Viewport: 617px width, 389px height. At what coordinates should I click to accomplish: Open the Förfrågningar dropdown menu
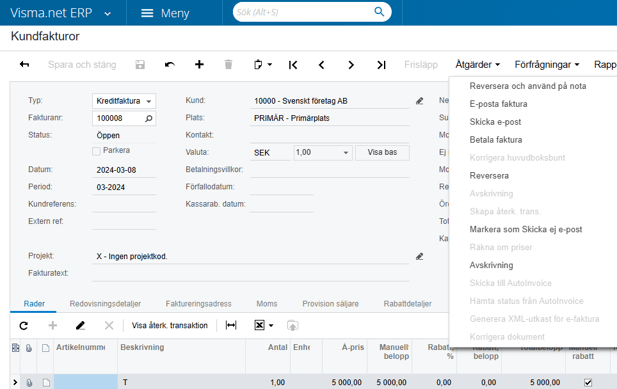[x=547, y=65]
